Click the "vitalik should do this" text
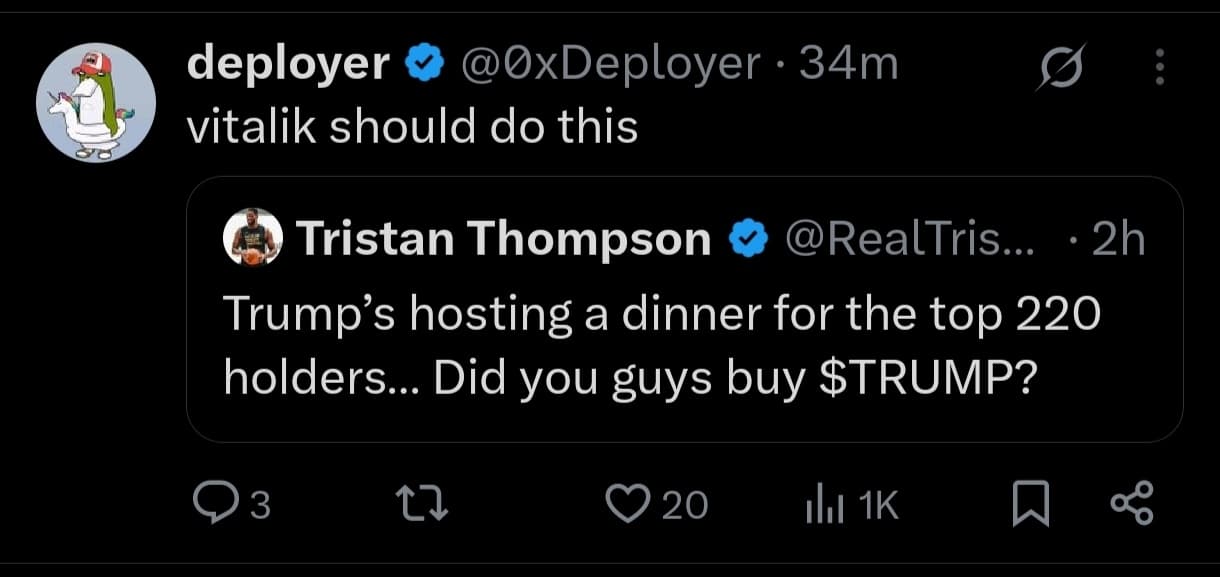Screen dimensions: 1220x577 tap(412, 127)
